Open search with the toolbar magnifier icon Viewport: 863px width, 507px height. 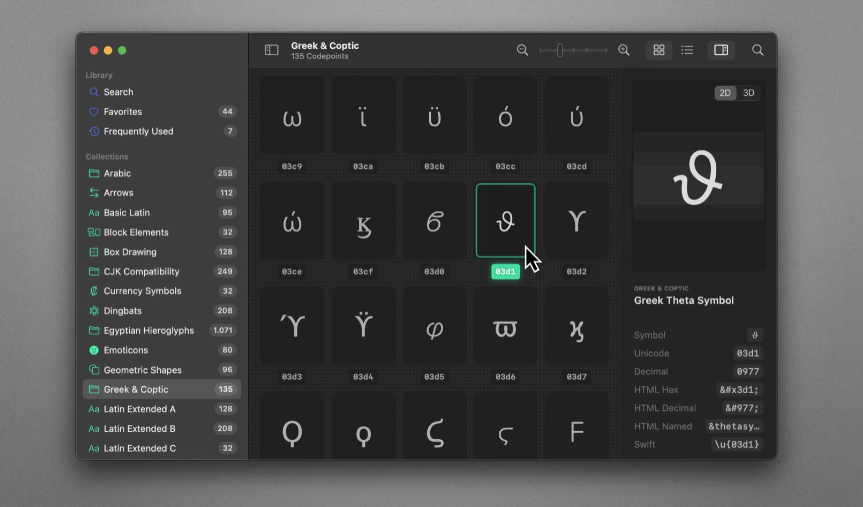coord(757,50)
